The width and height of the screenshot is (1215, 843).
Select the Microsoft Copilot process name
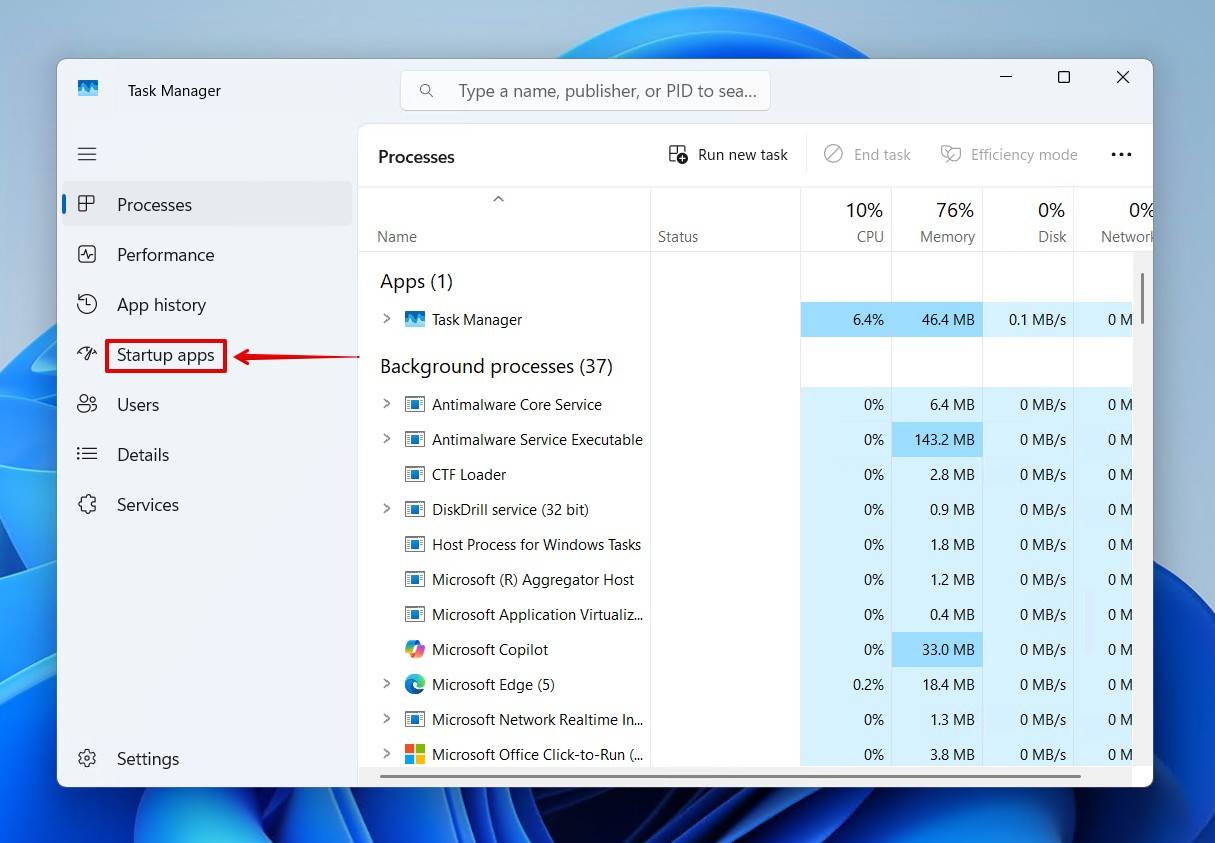click(490, 649)
